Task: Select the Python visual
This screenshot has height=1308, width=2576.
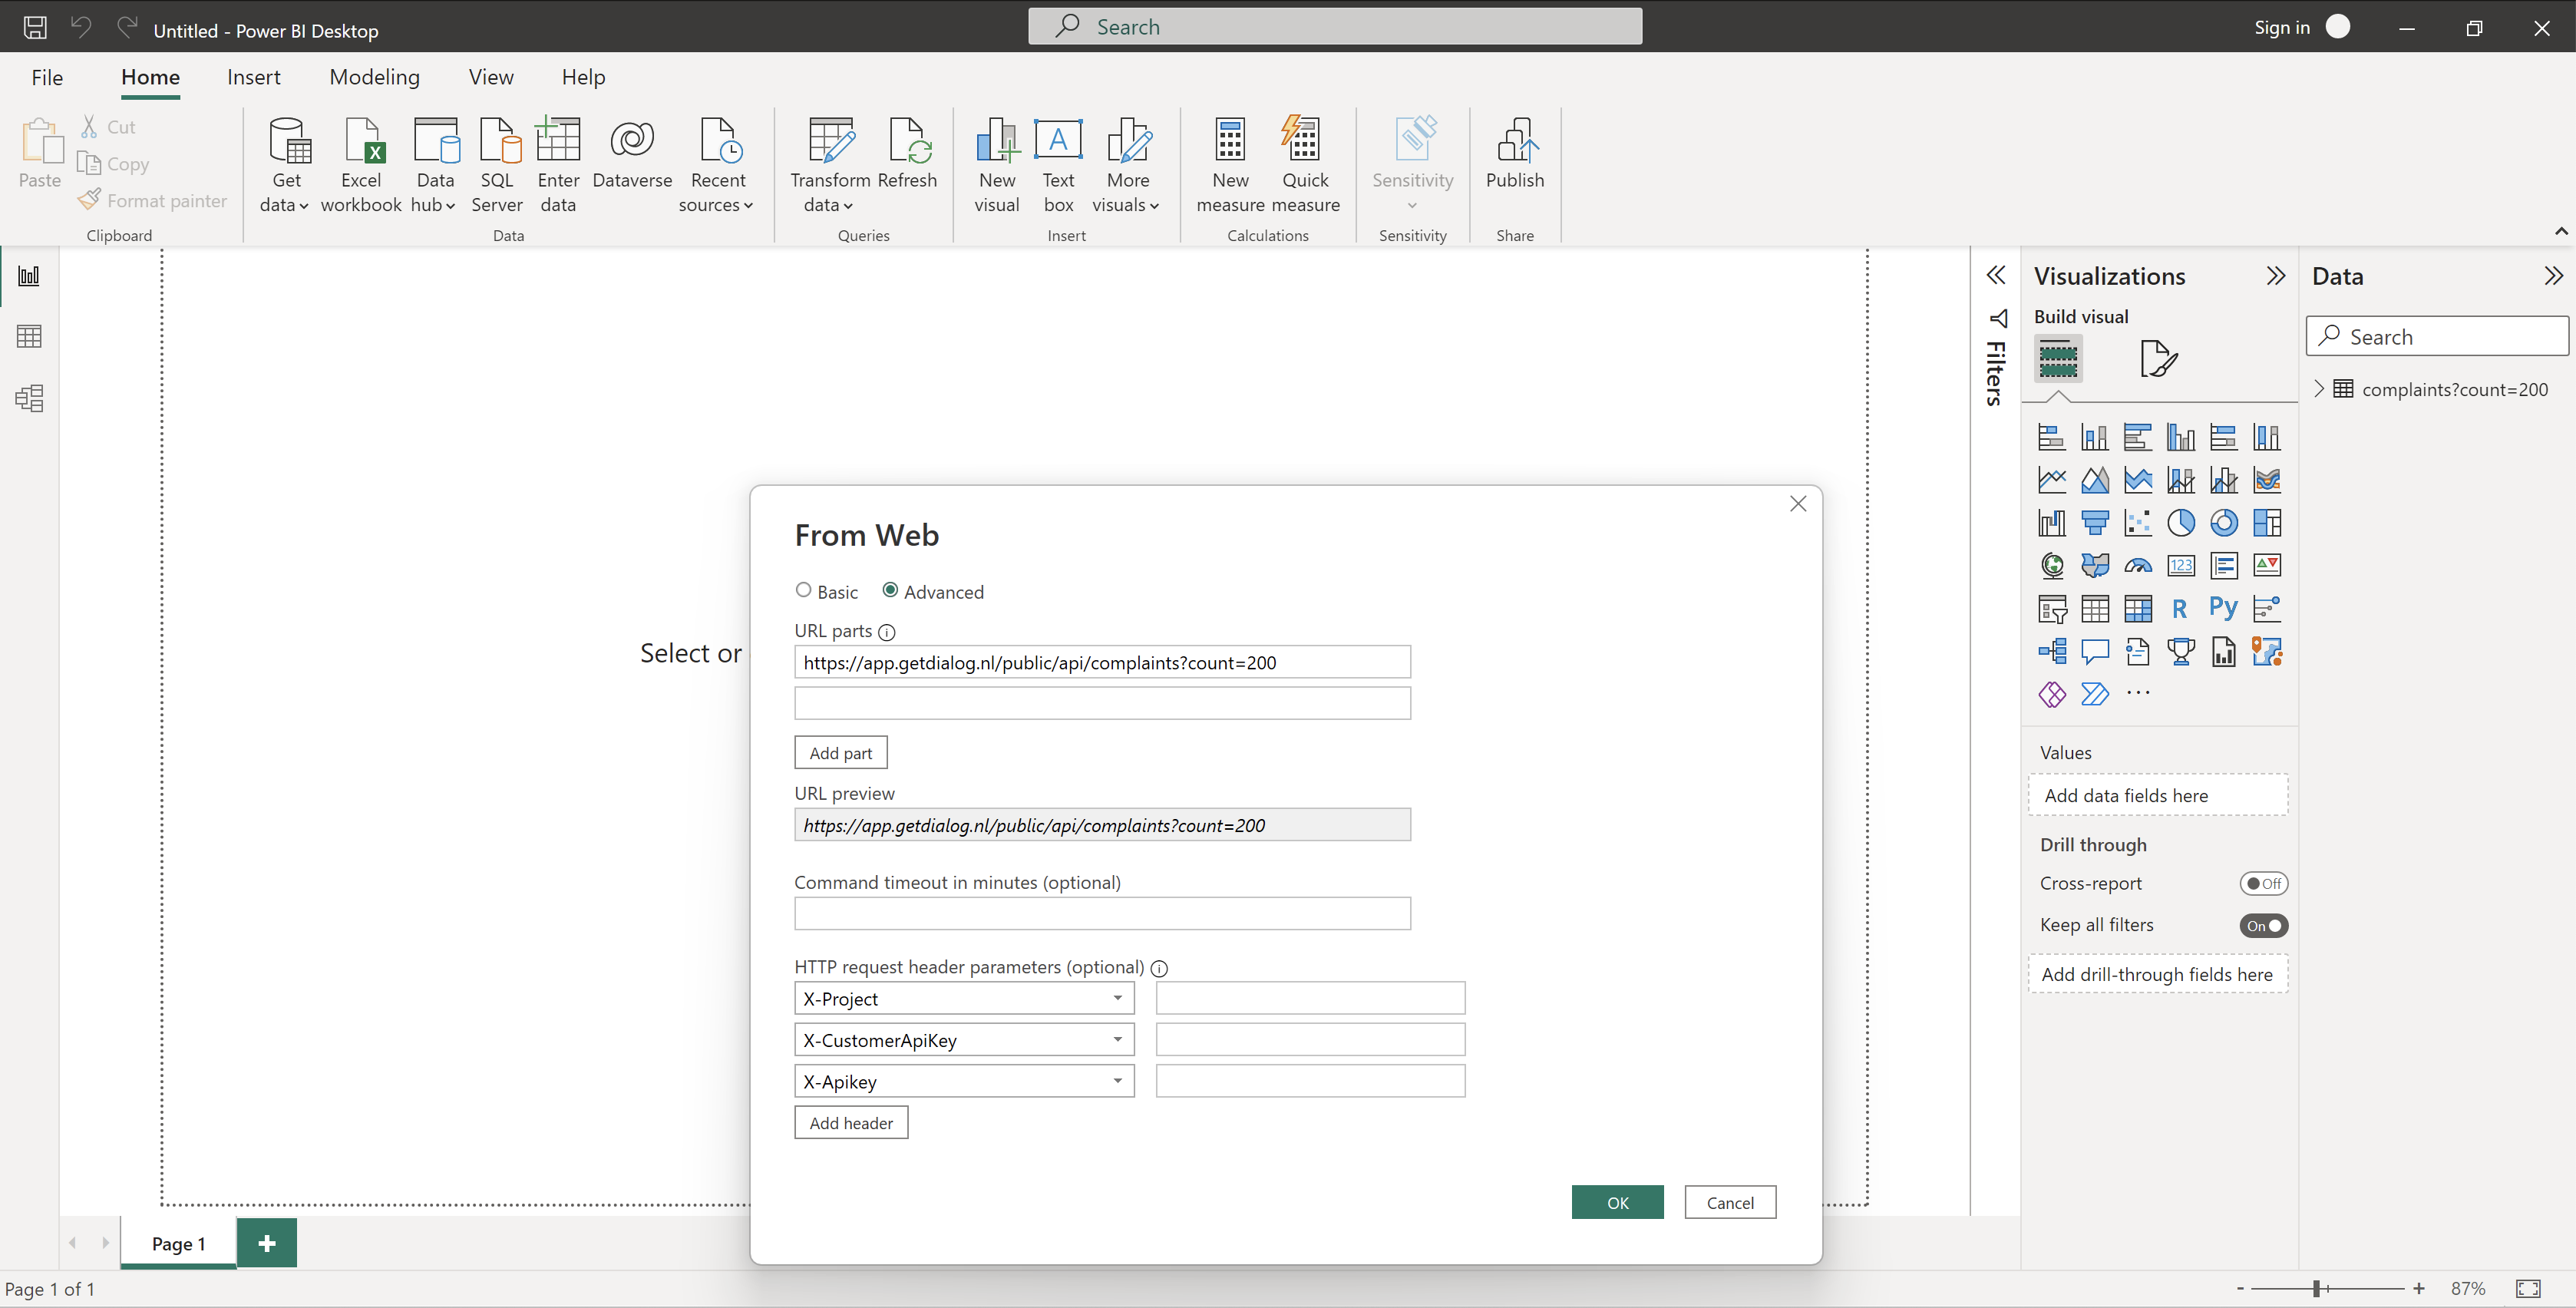Action: point(2224,609)
